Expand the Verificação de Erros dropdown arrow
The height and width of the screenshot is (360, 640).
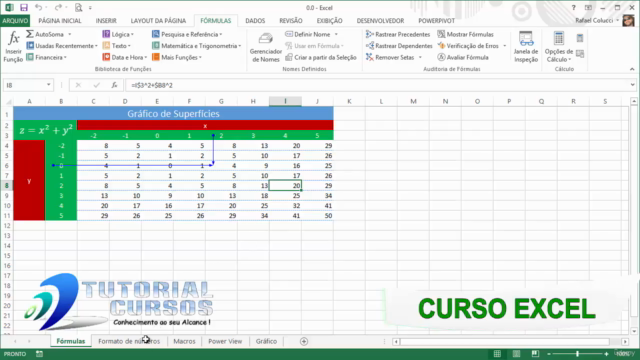point(505,46)
